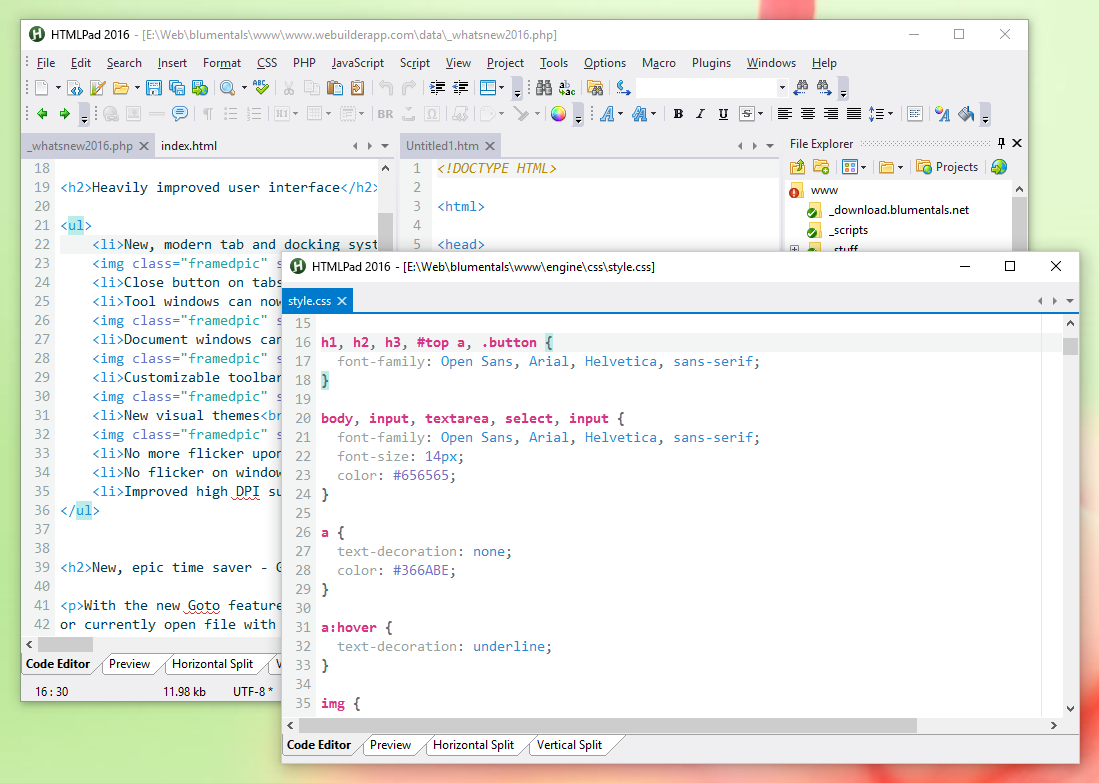The image size is (1099, 783).
Task: Run the ABC spell check icon
Action: pos(261,88)
